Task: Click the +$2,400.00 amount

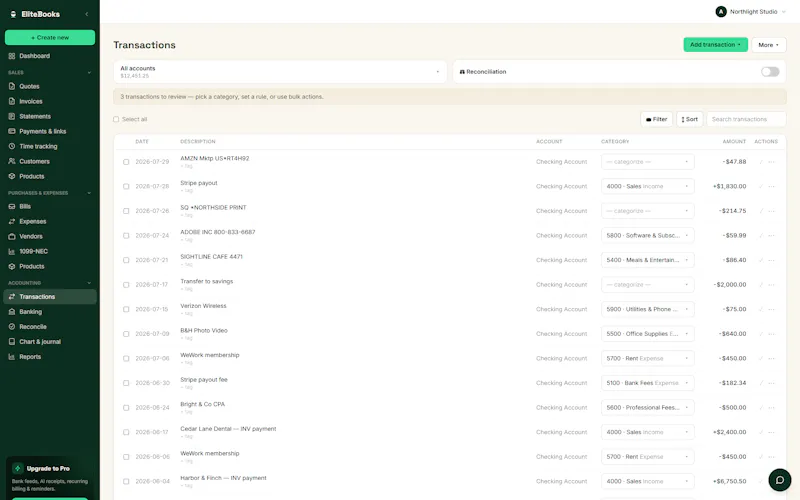Action: (x=730, y=432)
